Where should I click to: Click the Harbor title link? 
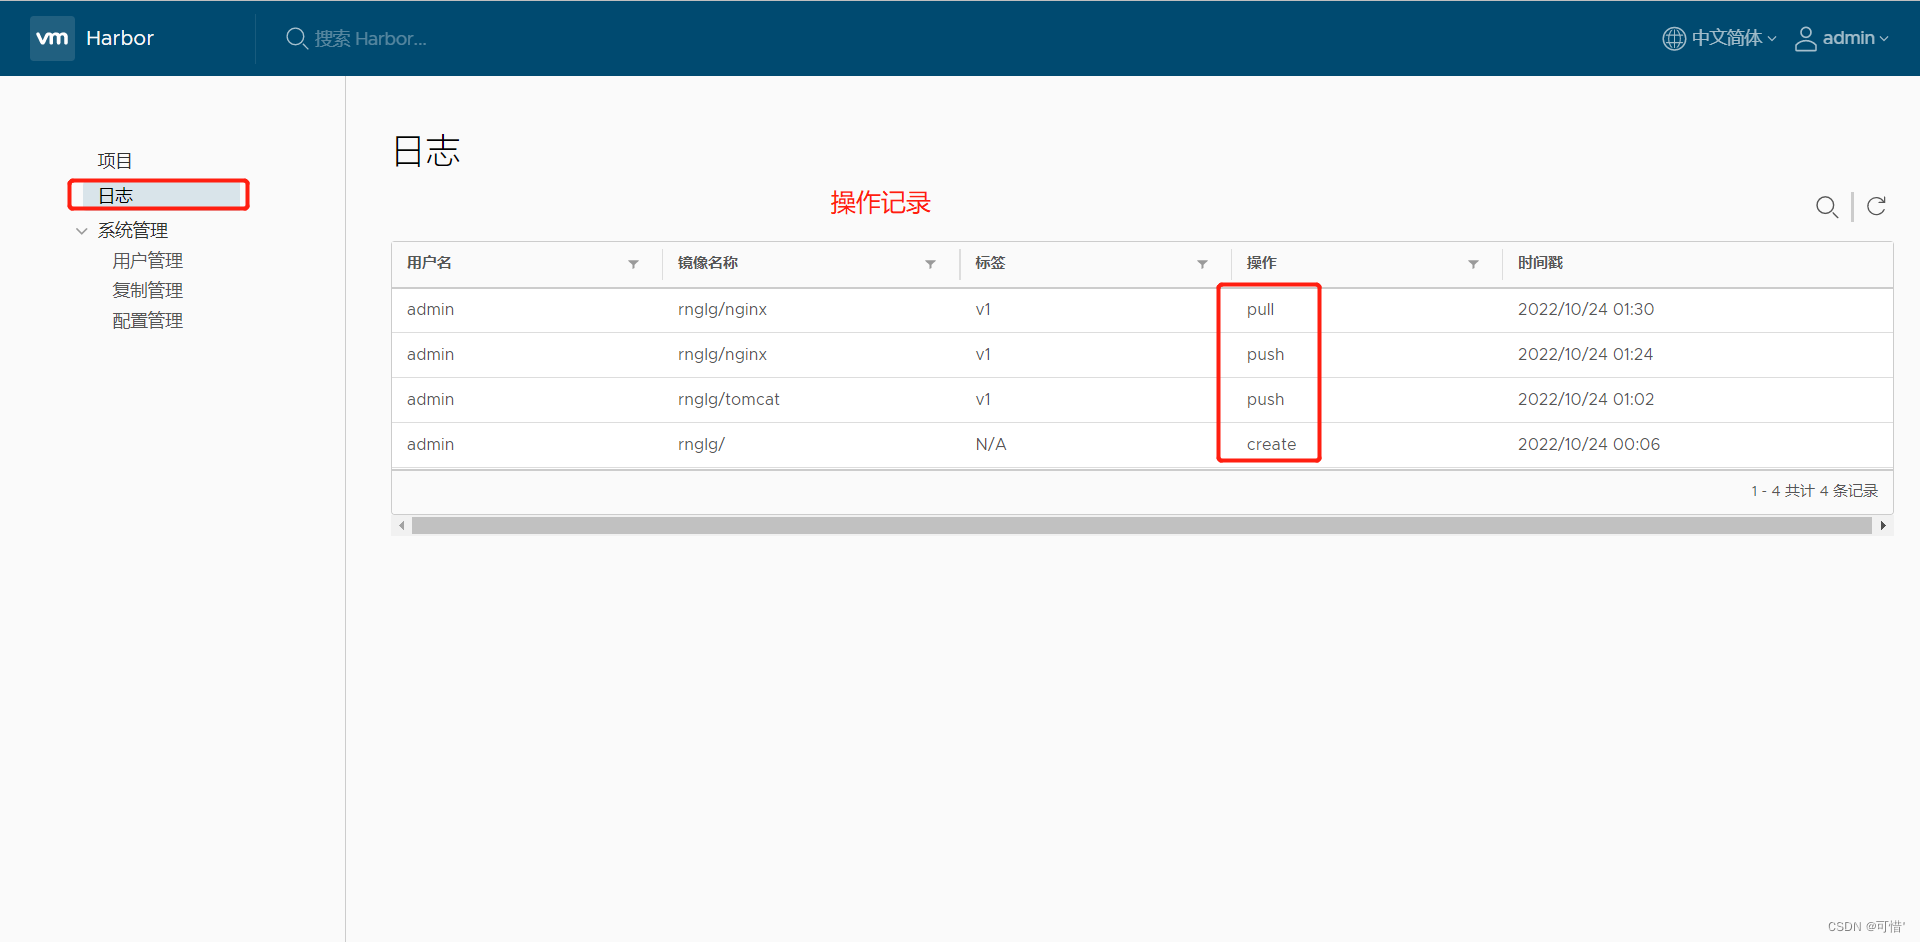click(x=120, y=38)
